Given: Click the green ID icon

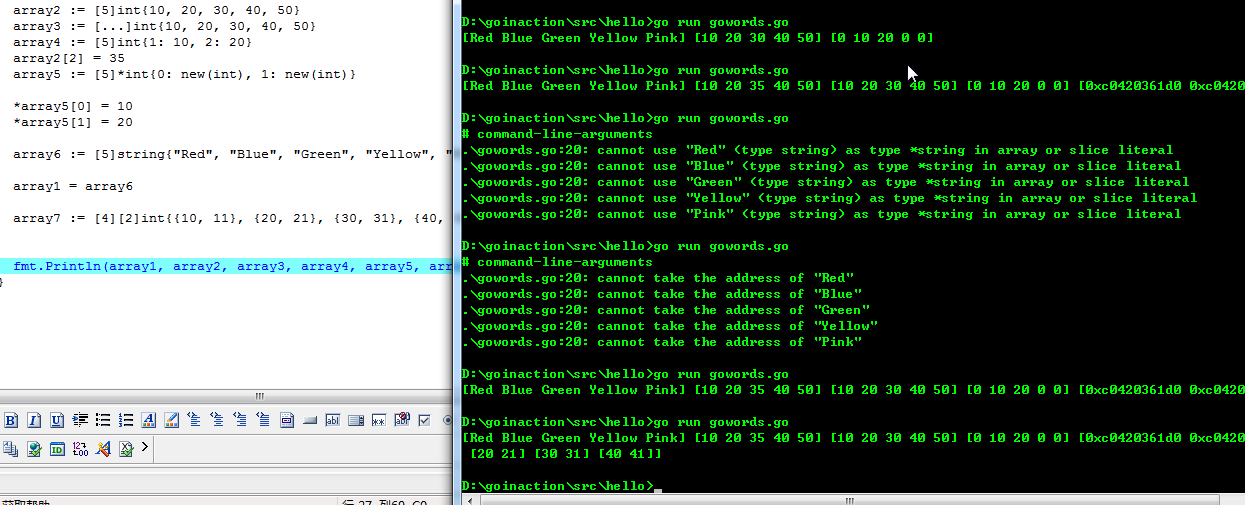Looking at the screenshot, I should coord(57,449).
